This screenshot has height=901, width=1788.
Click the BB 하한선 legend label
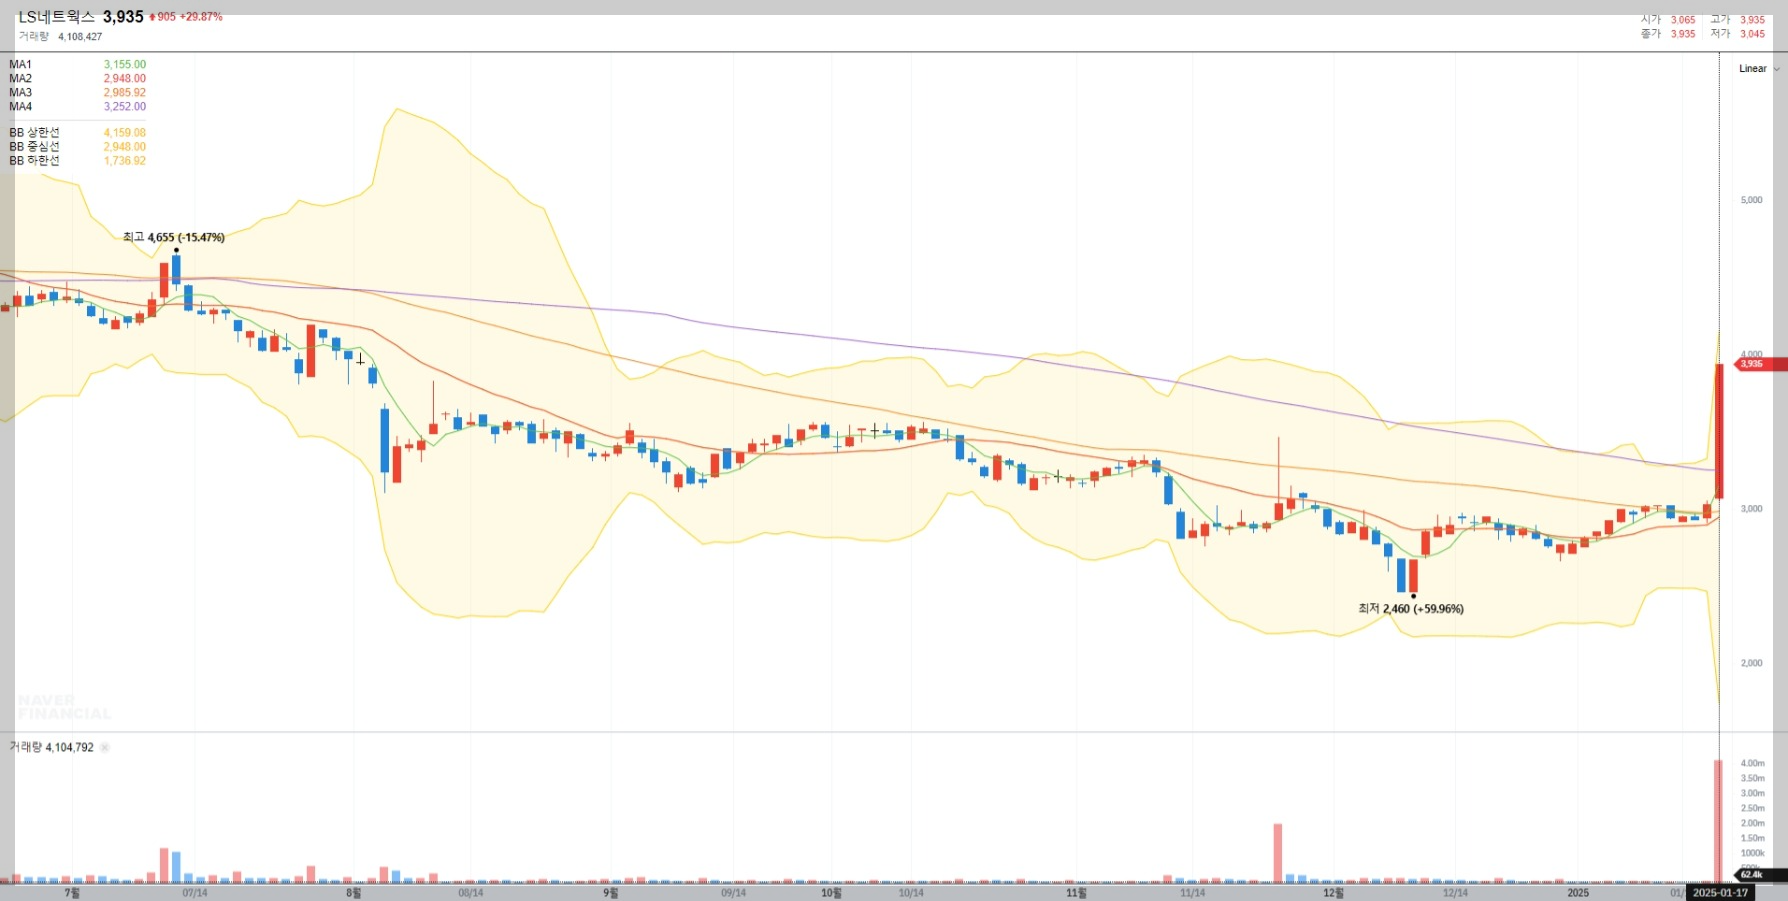coord(34,160)
